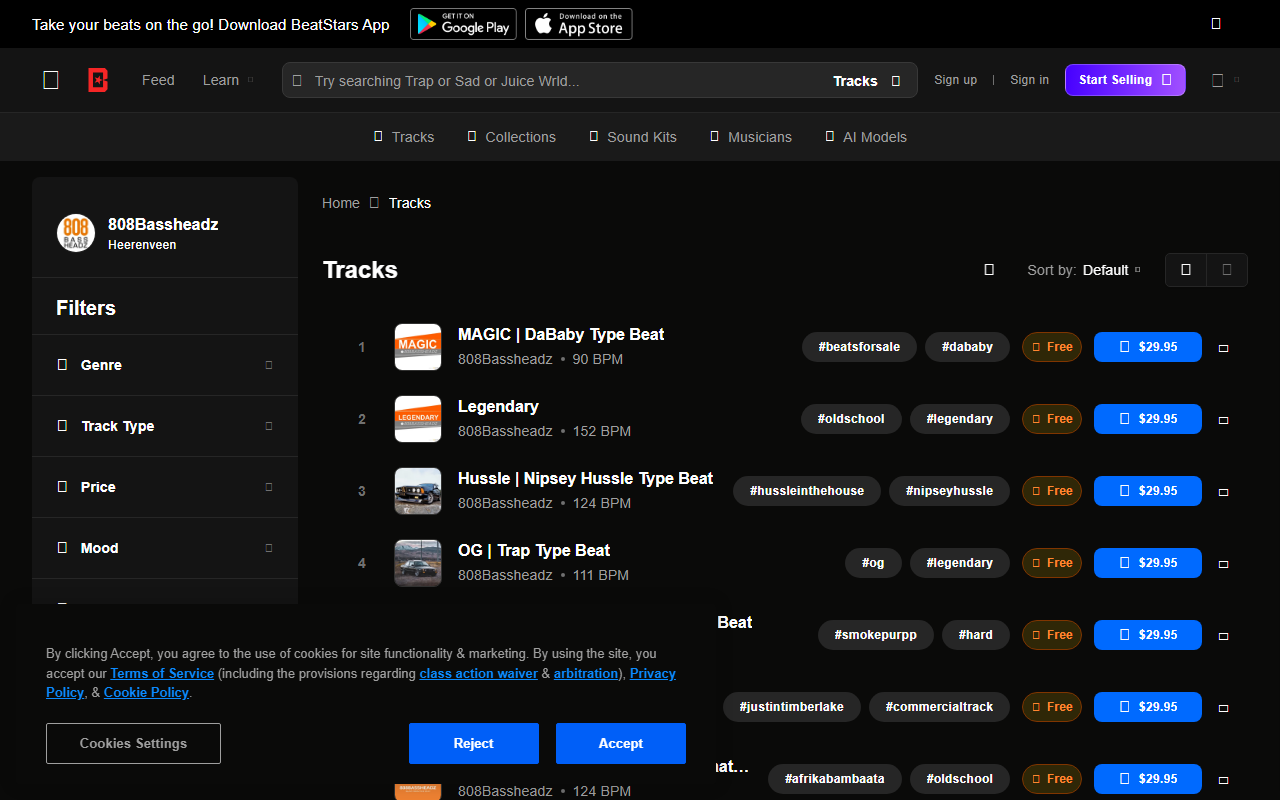
Task: Click #smokepurpp tag
Action: tap(876, 635)
